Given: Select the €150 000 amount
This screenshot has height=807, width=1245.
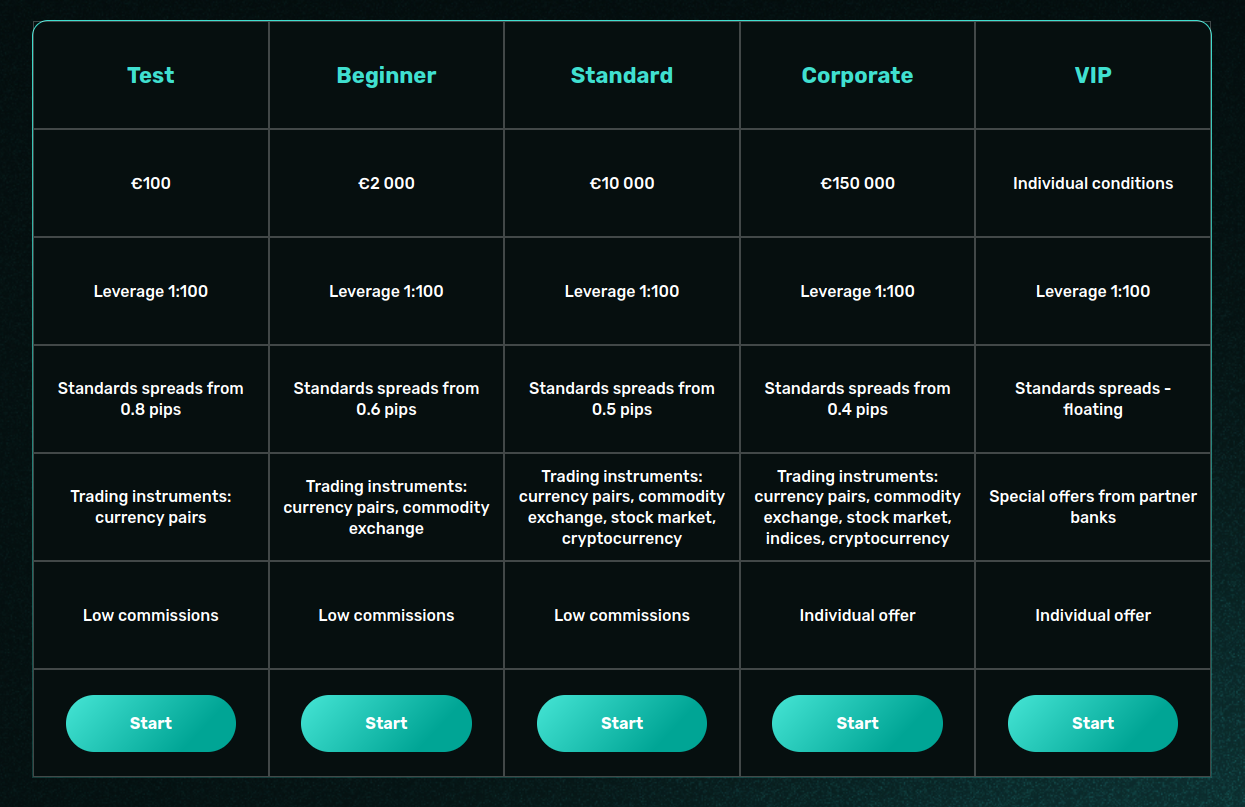Looking at the screenshot, I should (857, 183).
